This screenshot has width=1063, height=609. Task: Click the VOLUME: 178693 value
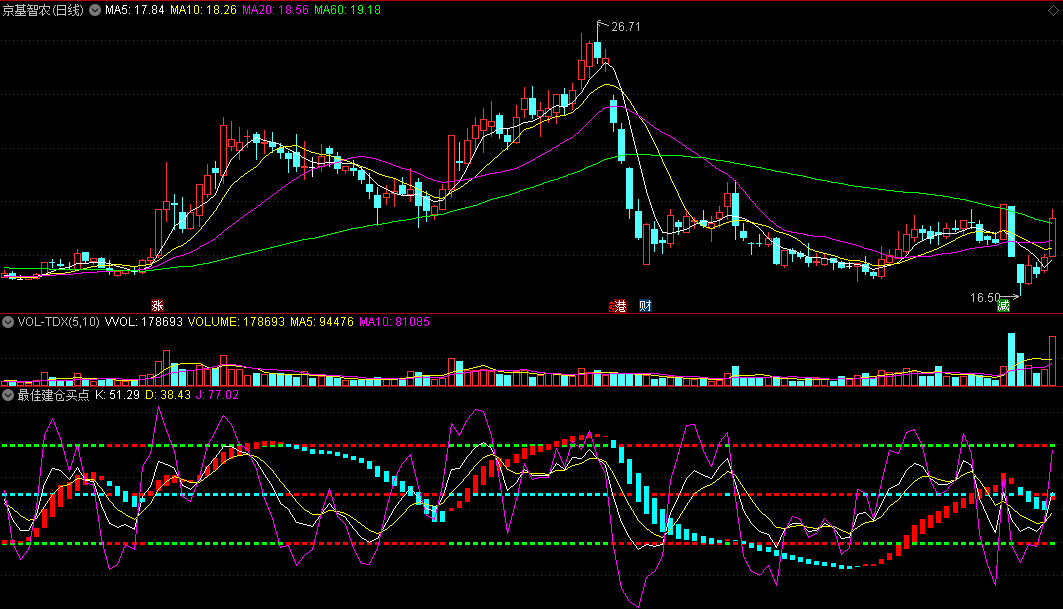pos(236,322)
